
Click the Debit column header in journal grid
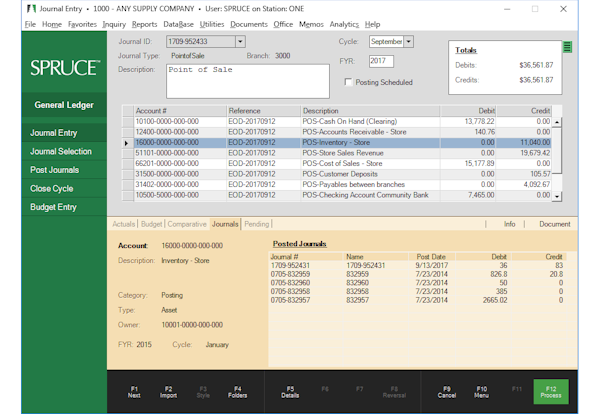468,111
